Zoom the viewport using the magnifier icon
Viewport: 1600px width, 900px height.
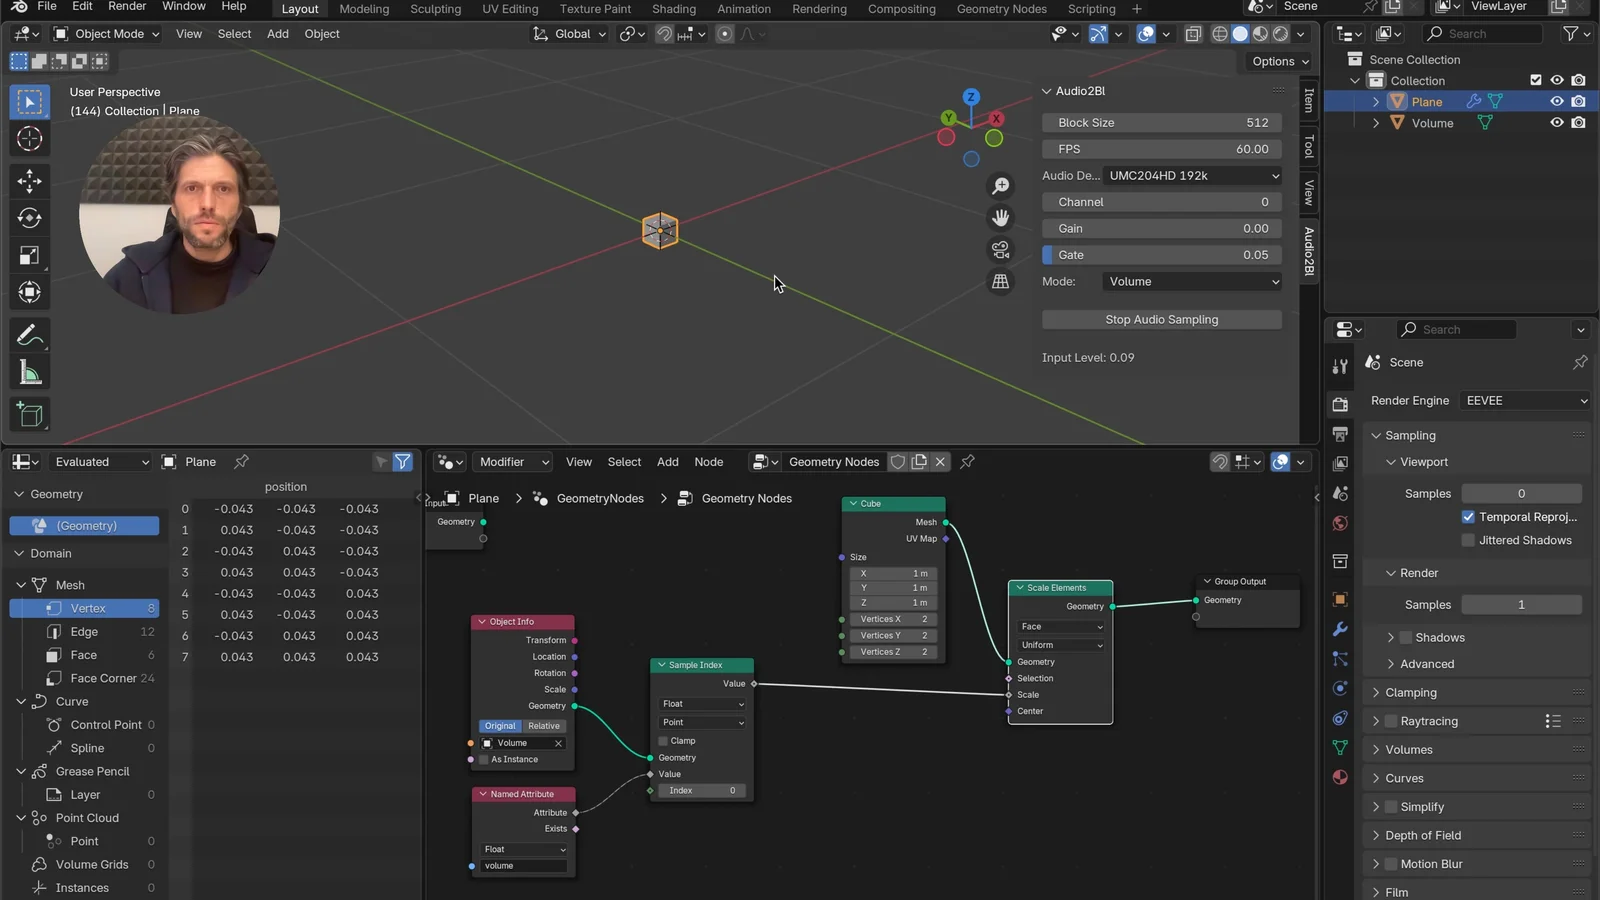[x=1001, y=185]
